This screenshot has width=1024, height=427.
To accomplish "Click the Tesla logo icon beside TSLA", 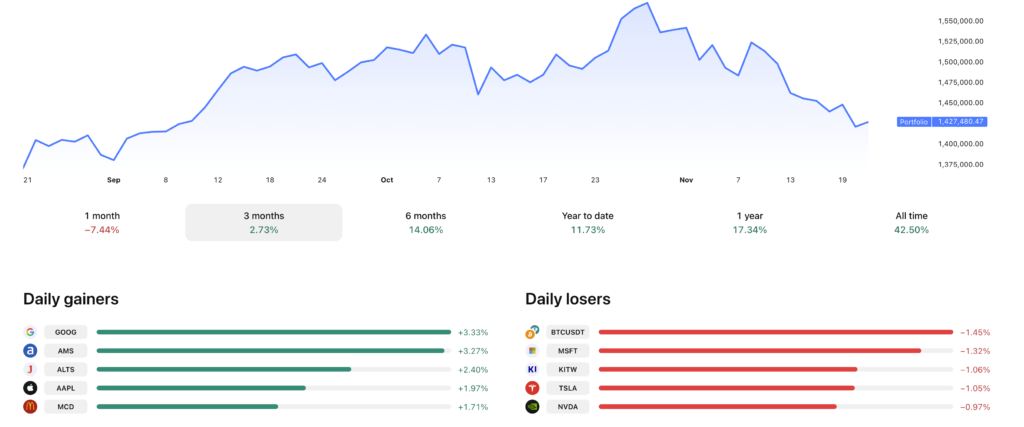I will tap(533, 388).
